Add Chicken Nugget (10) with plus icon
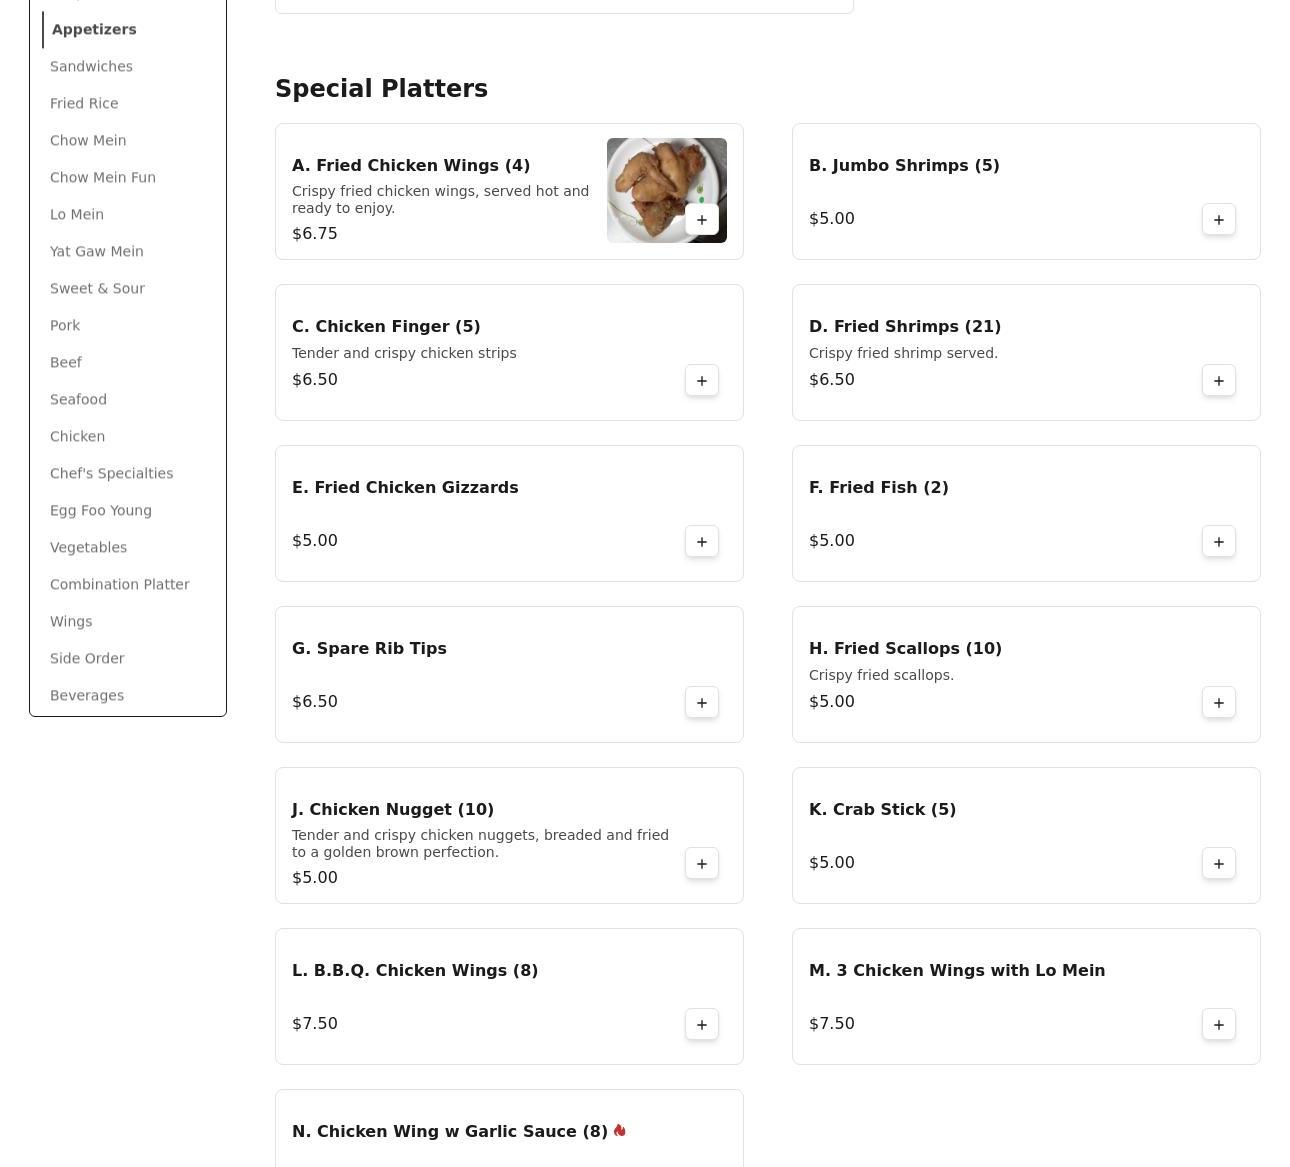The height and width of the screenshot is (1167, 1290). click(x=701, y=864)
